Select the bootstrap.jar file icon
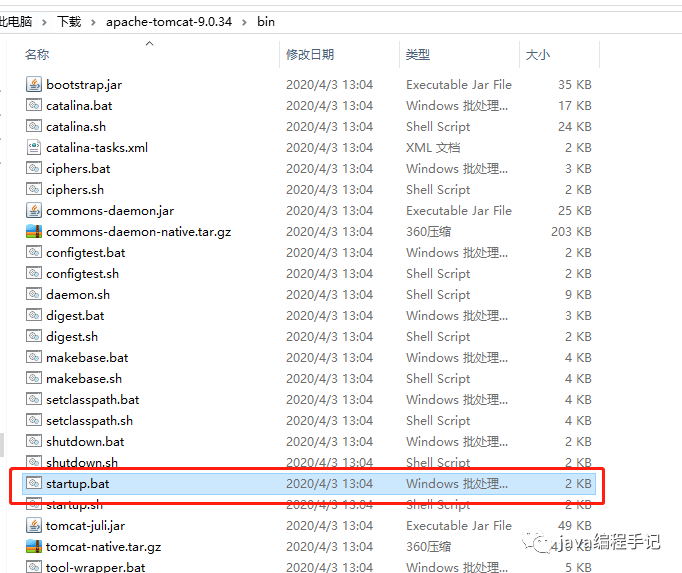The height and width of the screenshot is (573, 682). click(x=34, y=84)
